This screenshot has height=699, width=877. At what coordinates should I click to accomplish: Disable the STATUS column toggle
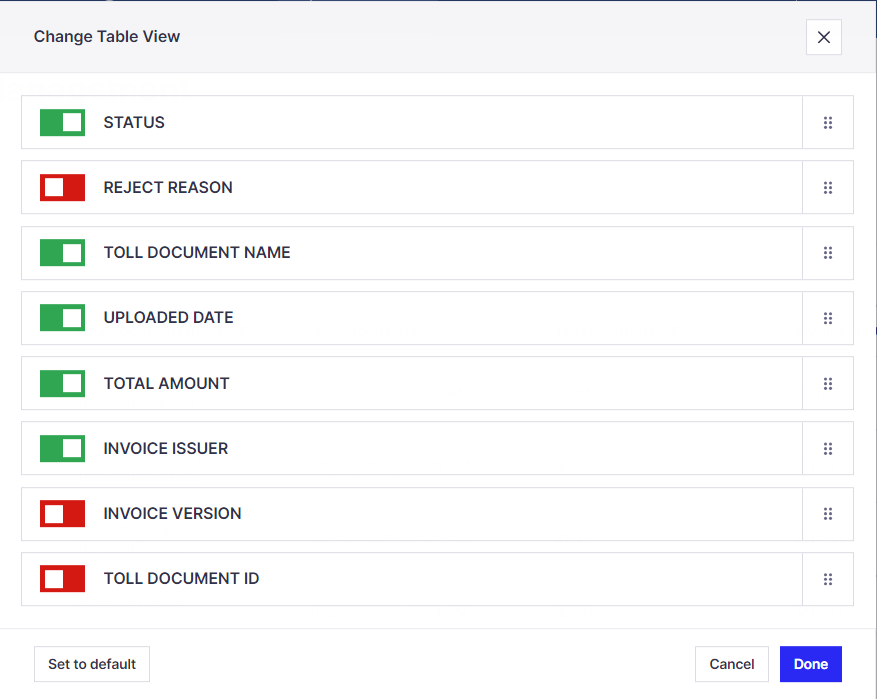[62, 122]
